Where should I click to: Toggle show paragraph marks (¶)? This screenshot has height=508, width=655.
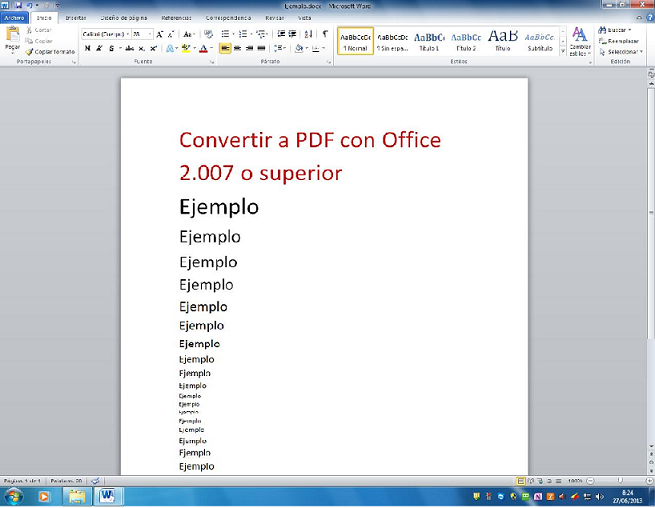(325, 34)
